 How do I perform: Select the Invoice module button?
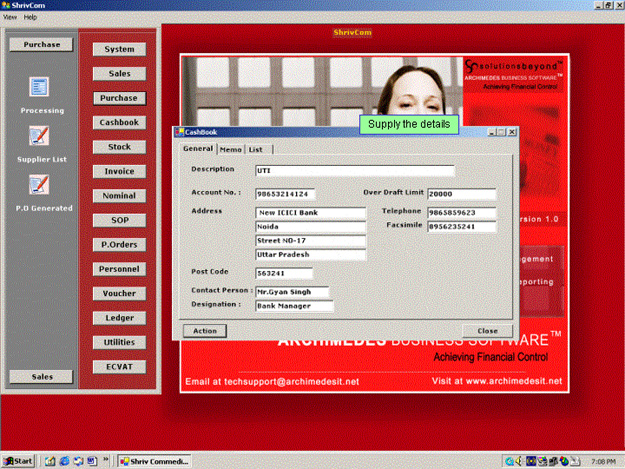119,171
